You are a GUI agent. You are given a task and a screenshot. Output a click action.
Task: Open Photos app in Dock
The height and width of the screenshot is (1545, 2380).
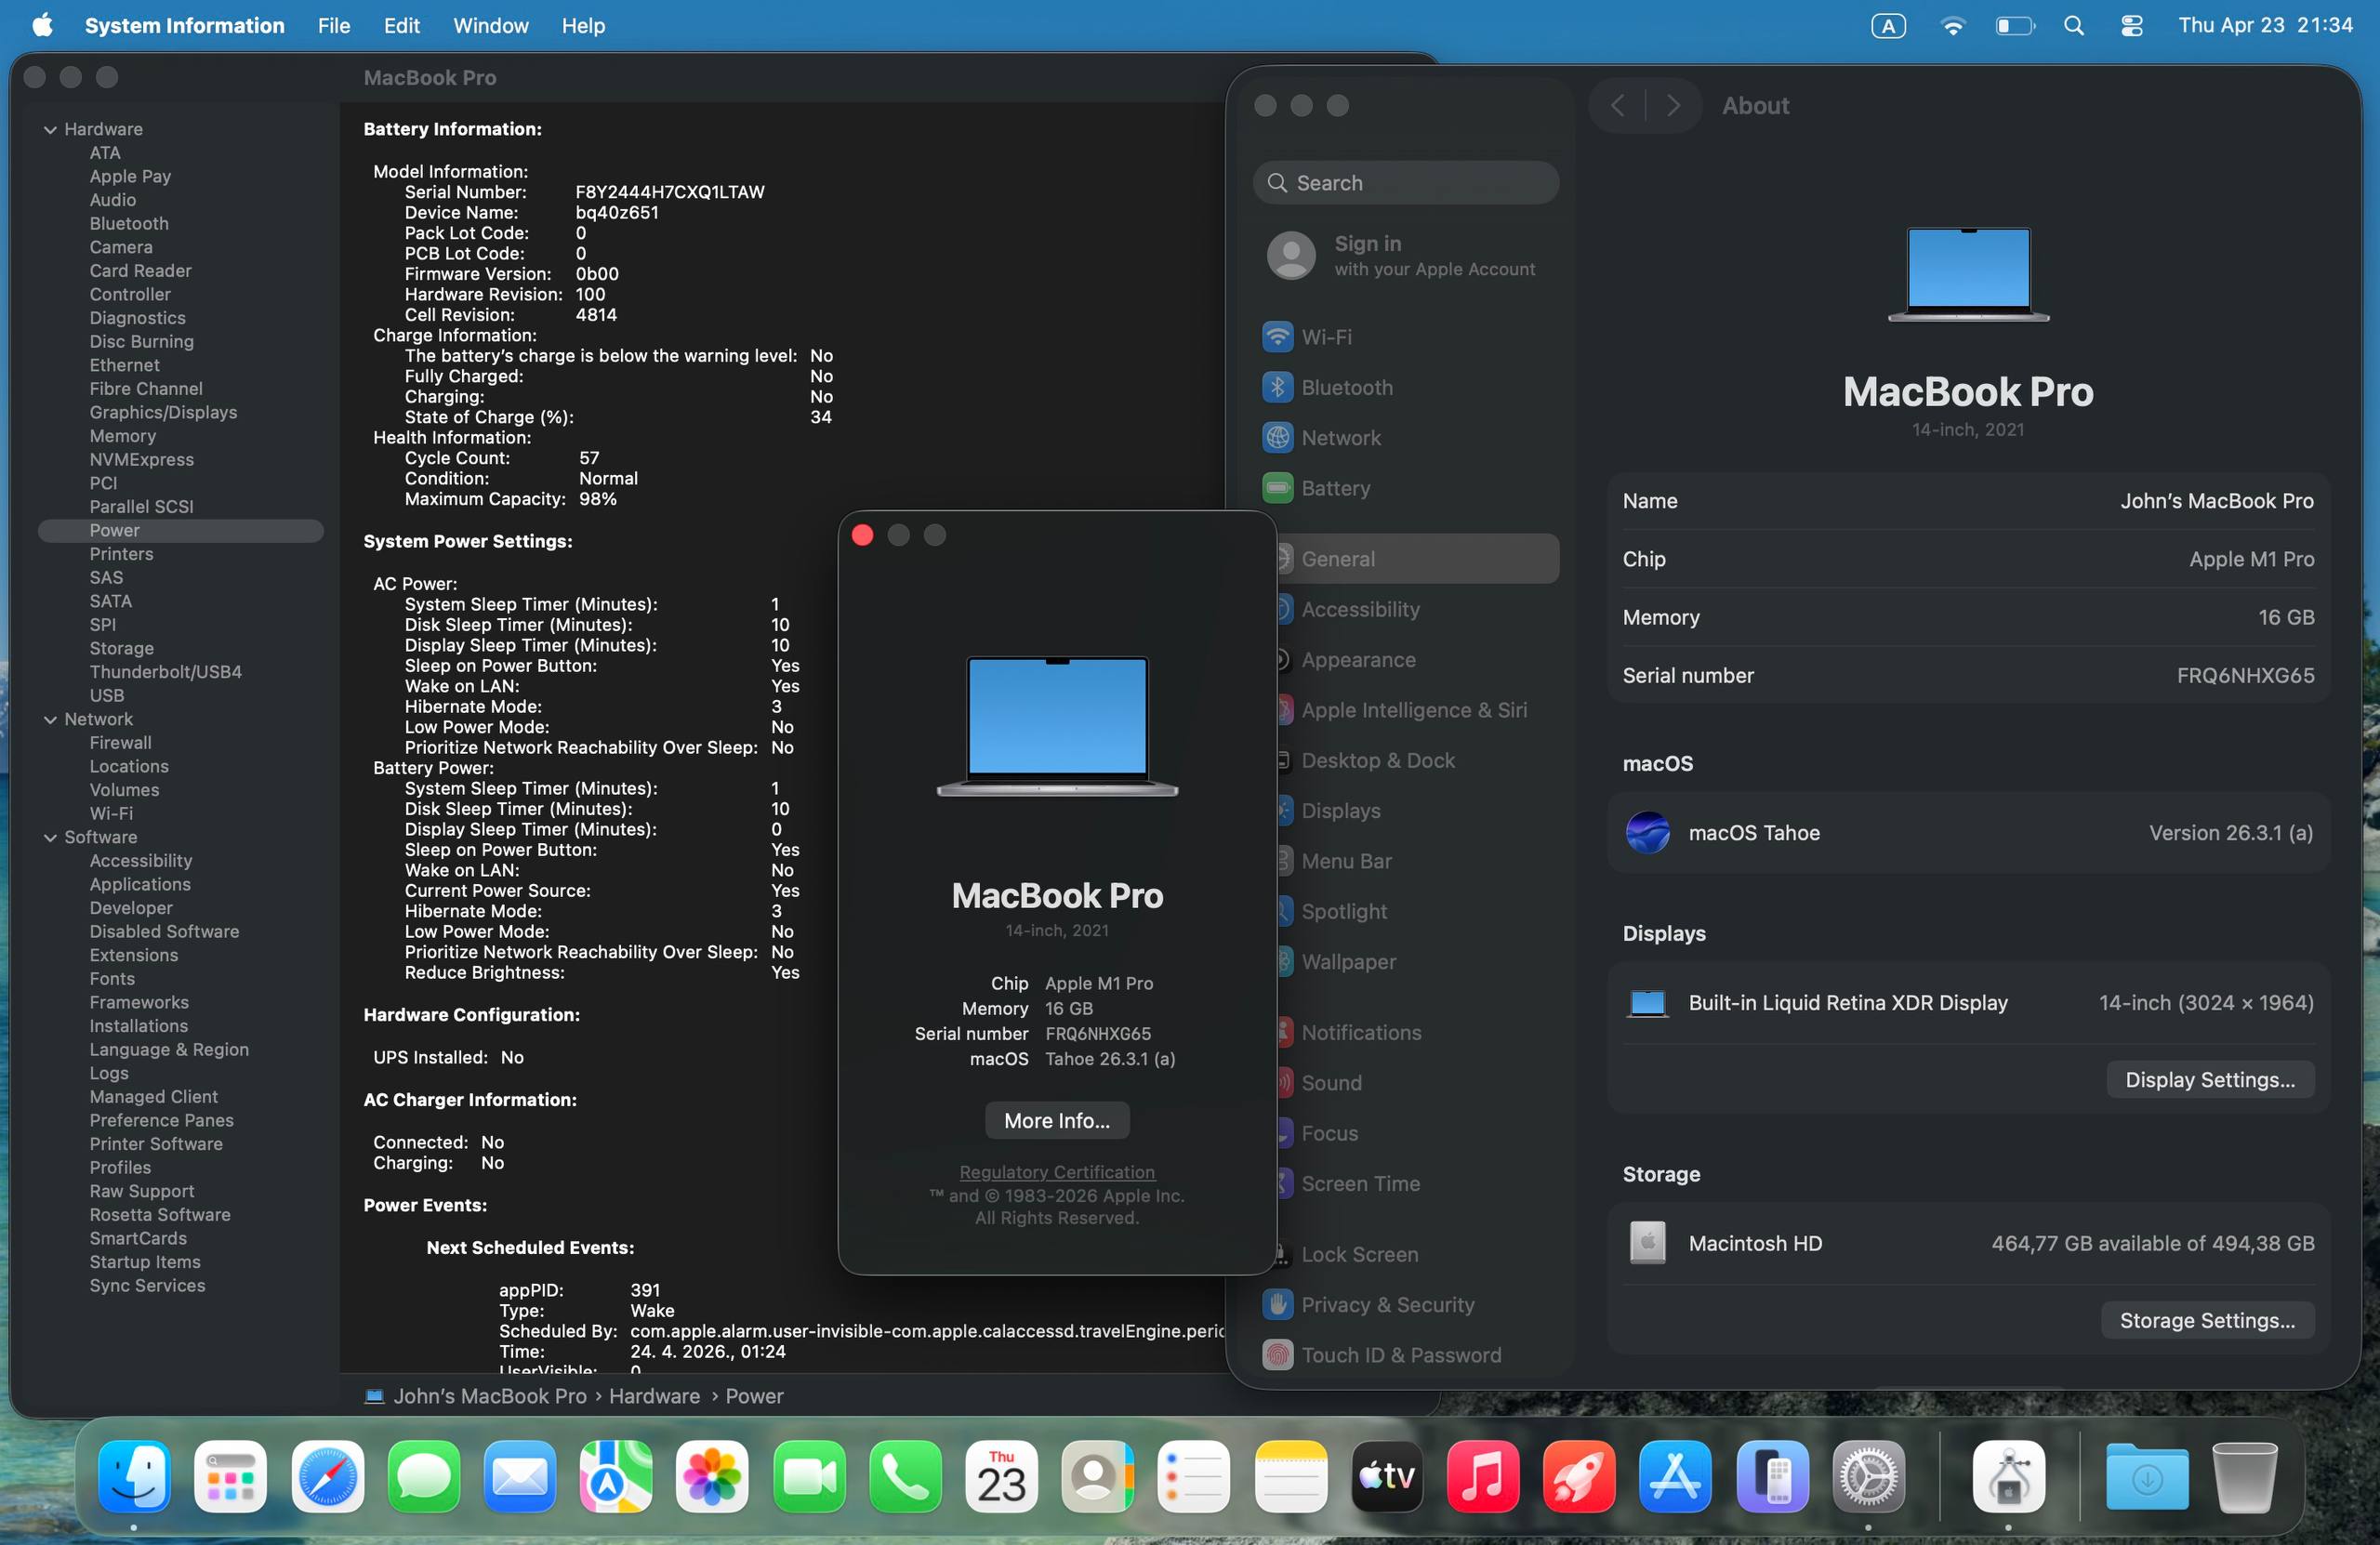[712, 1476]
